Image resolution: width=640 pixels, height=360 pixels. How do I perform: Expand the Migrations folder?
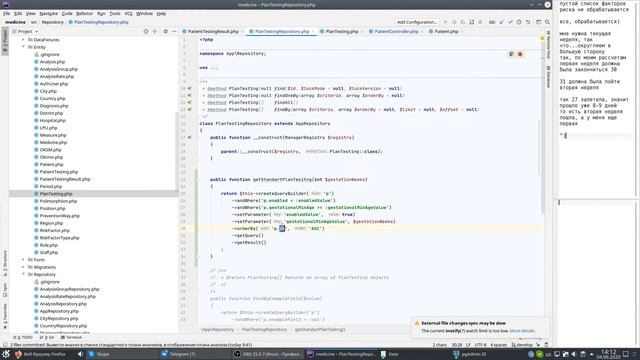coord(23,267)
